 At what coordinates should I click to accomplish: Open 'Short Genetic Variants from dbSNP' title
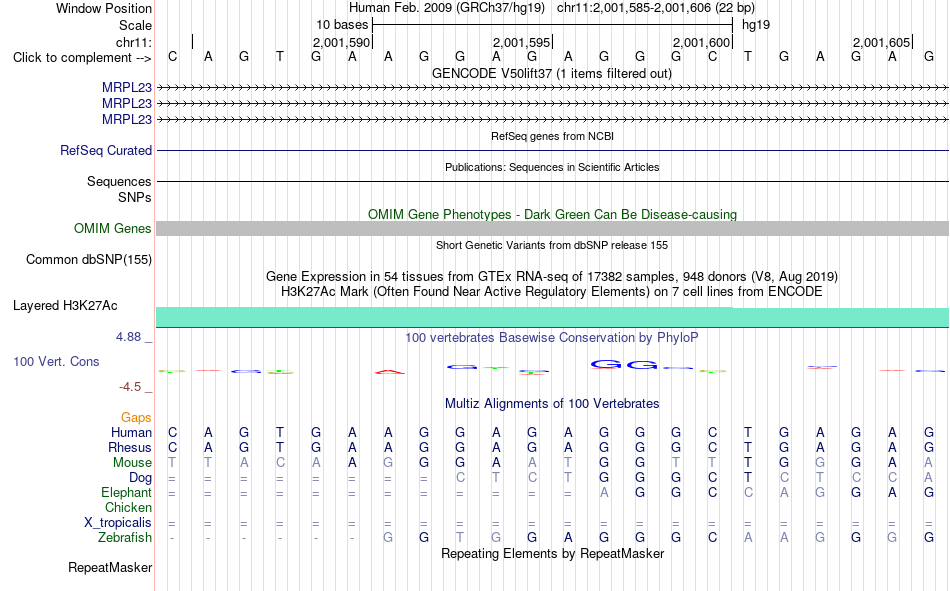552,245
